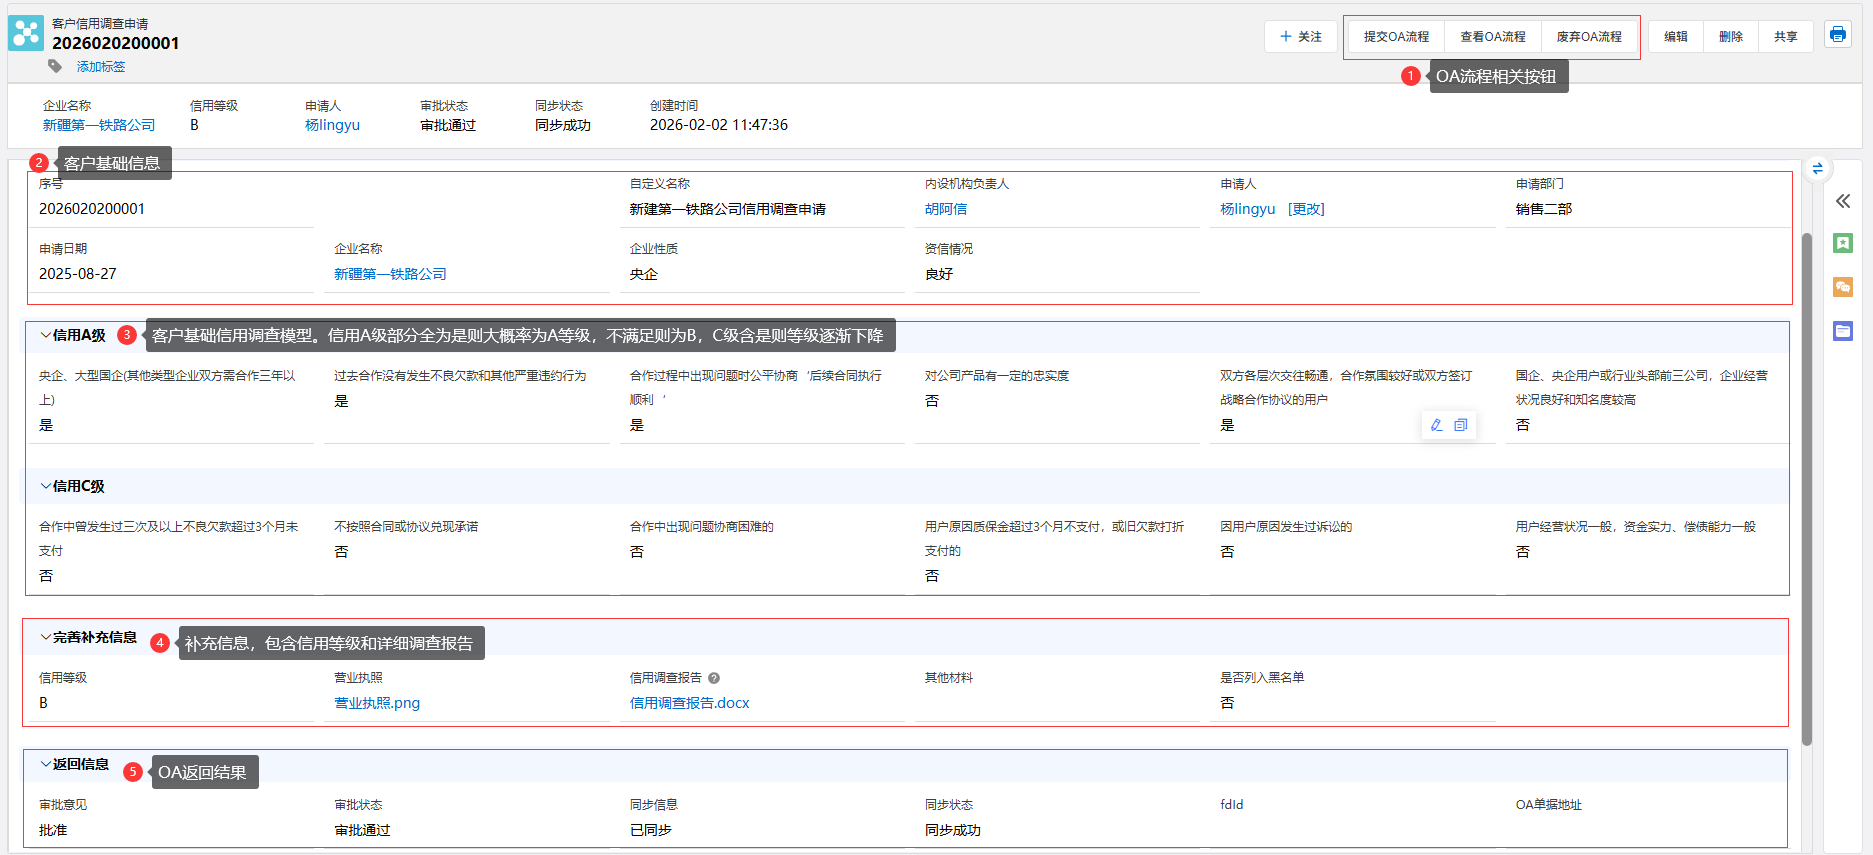
Task: Open the 信用调查报告.docx attachment link
Action: (x=689, y=703)
